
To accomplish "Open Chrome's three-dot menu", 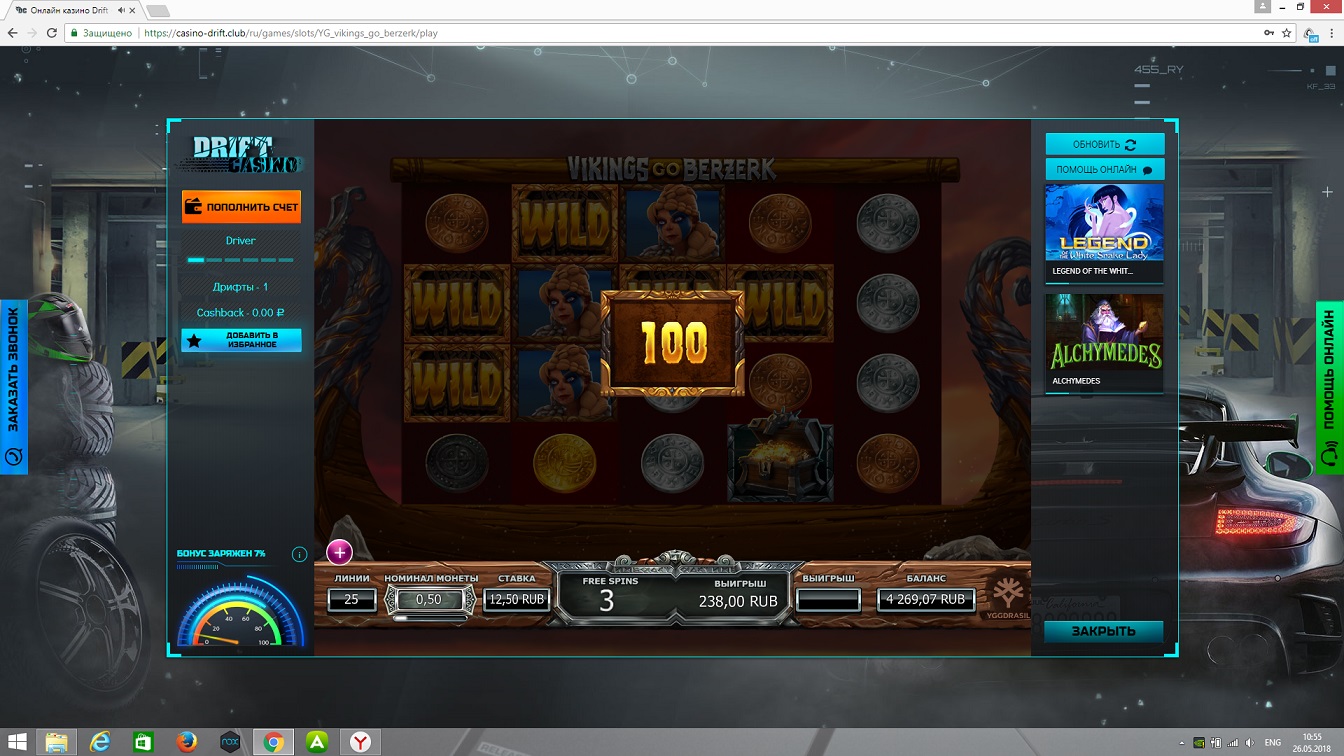I will 1332,33.
